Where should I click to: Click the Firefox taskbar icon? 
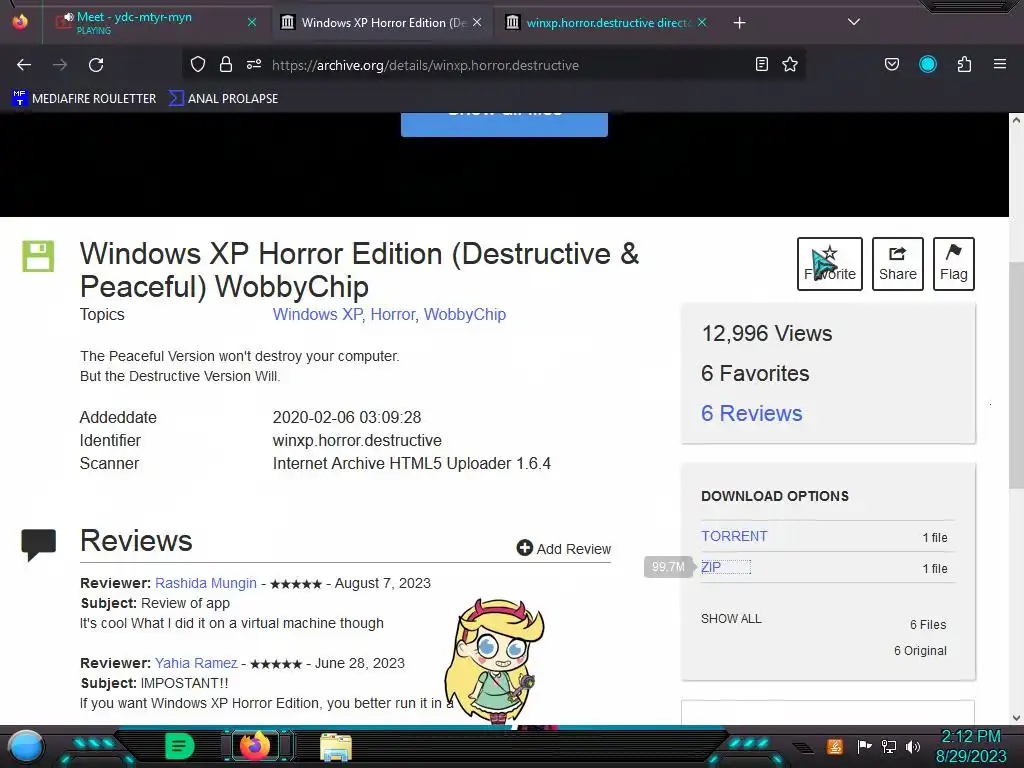[x=255, y=746]
